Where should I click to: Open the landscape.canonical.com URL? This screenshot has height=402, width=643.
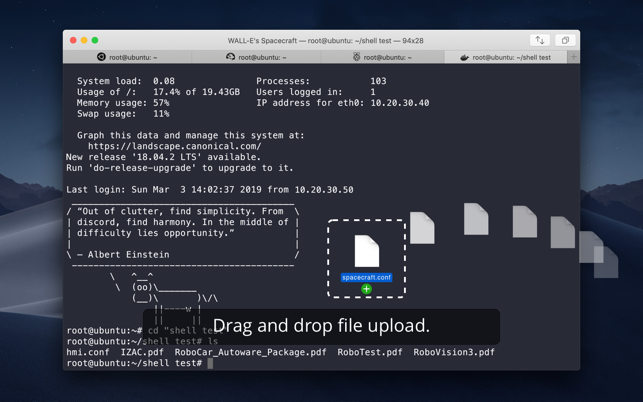pyautogui.click(x=175, y=146)
